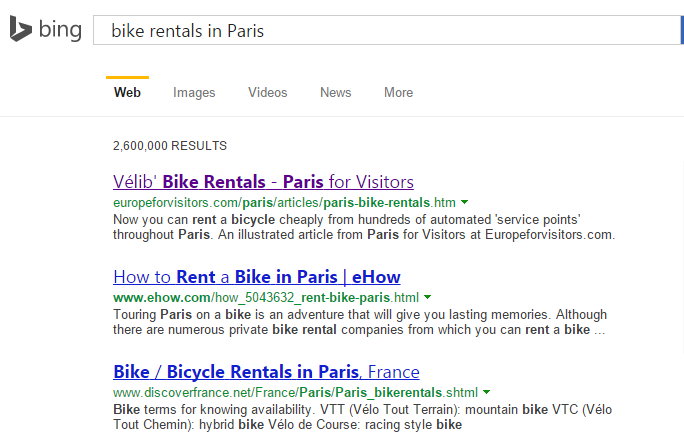Expand the europeforvisitors.com URL dropdown arrow

coord(465,202)
